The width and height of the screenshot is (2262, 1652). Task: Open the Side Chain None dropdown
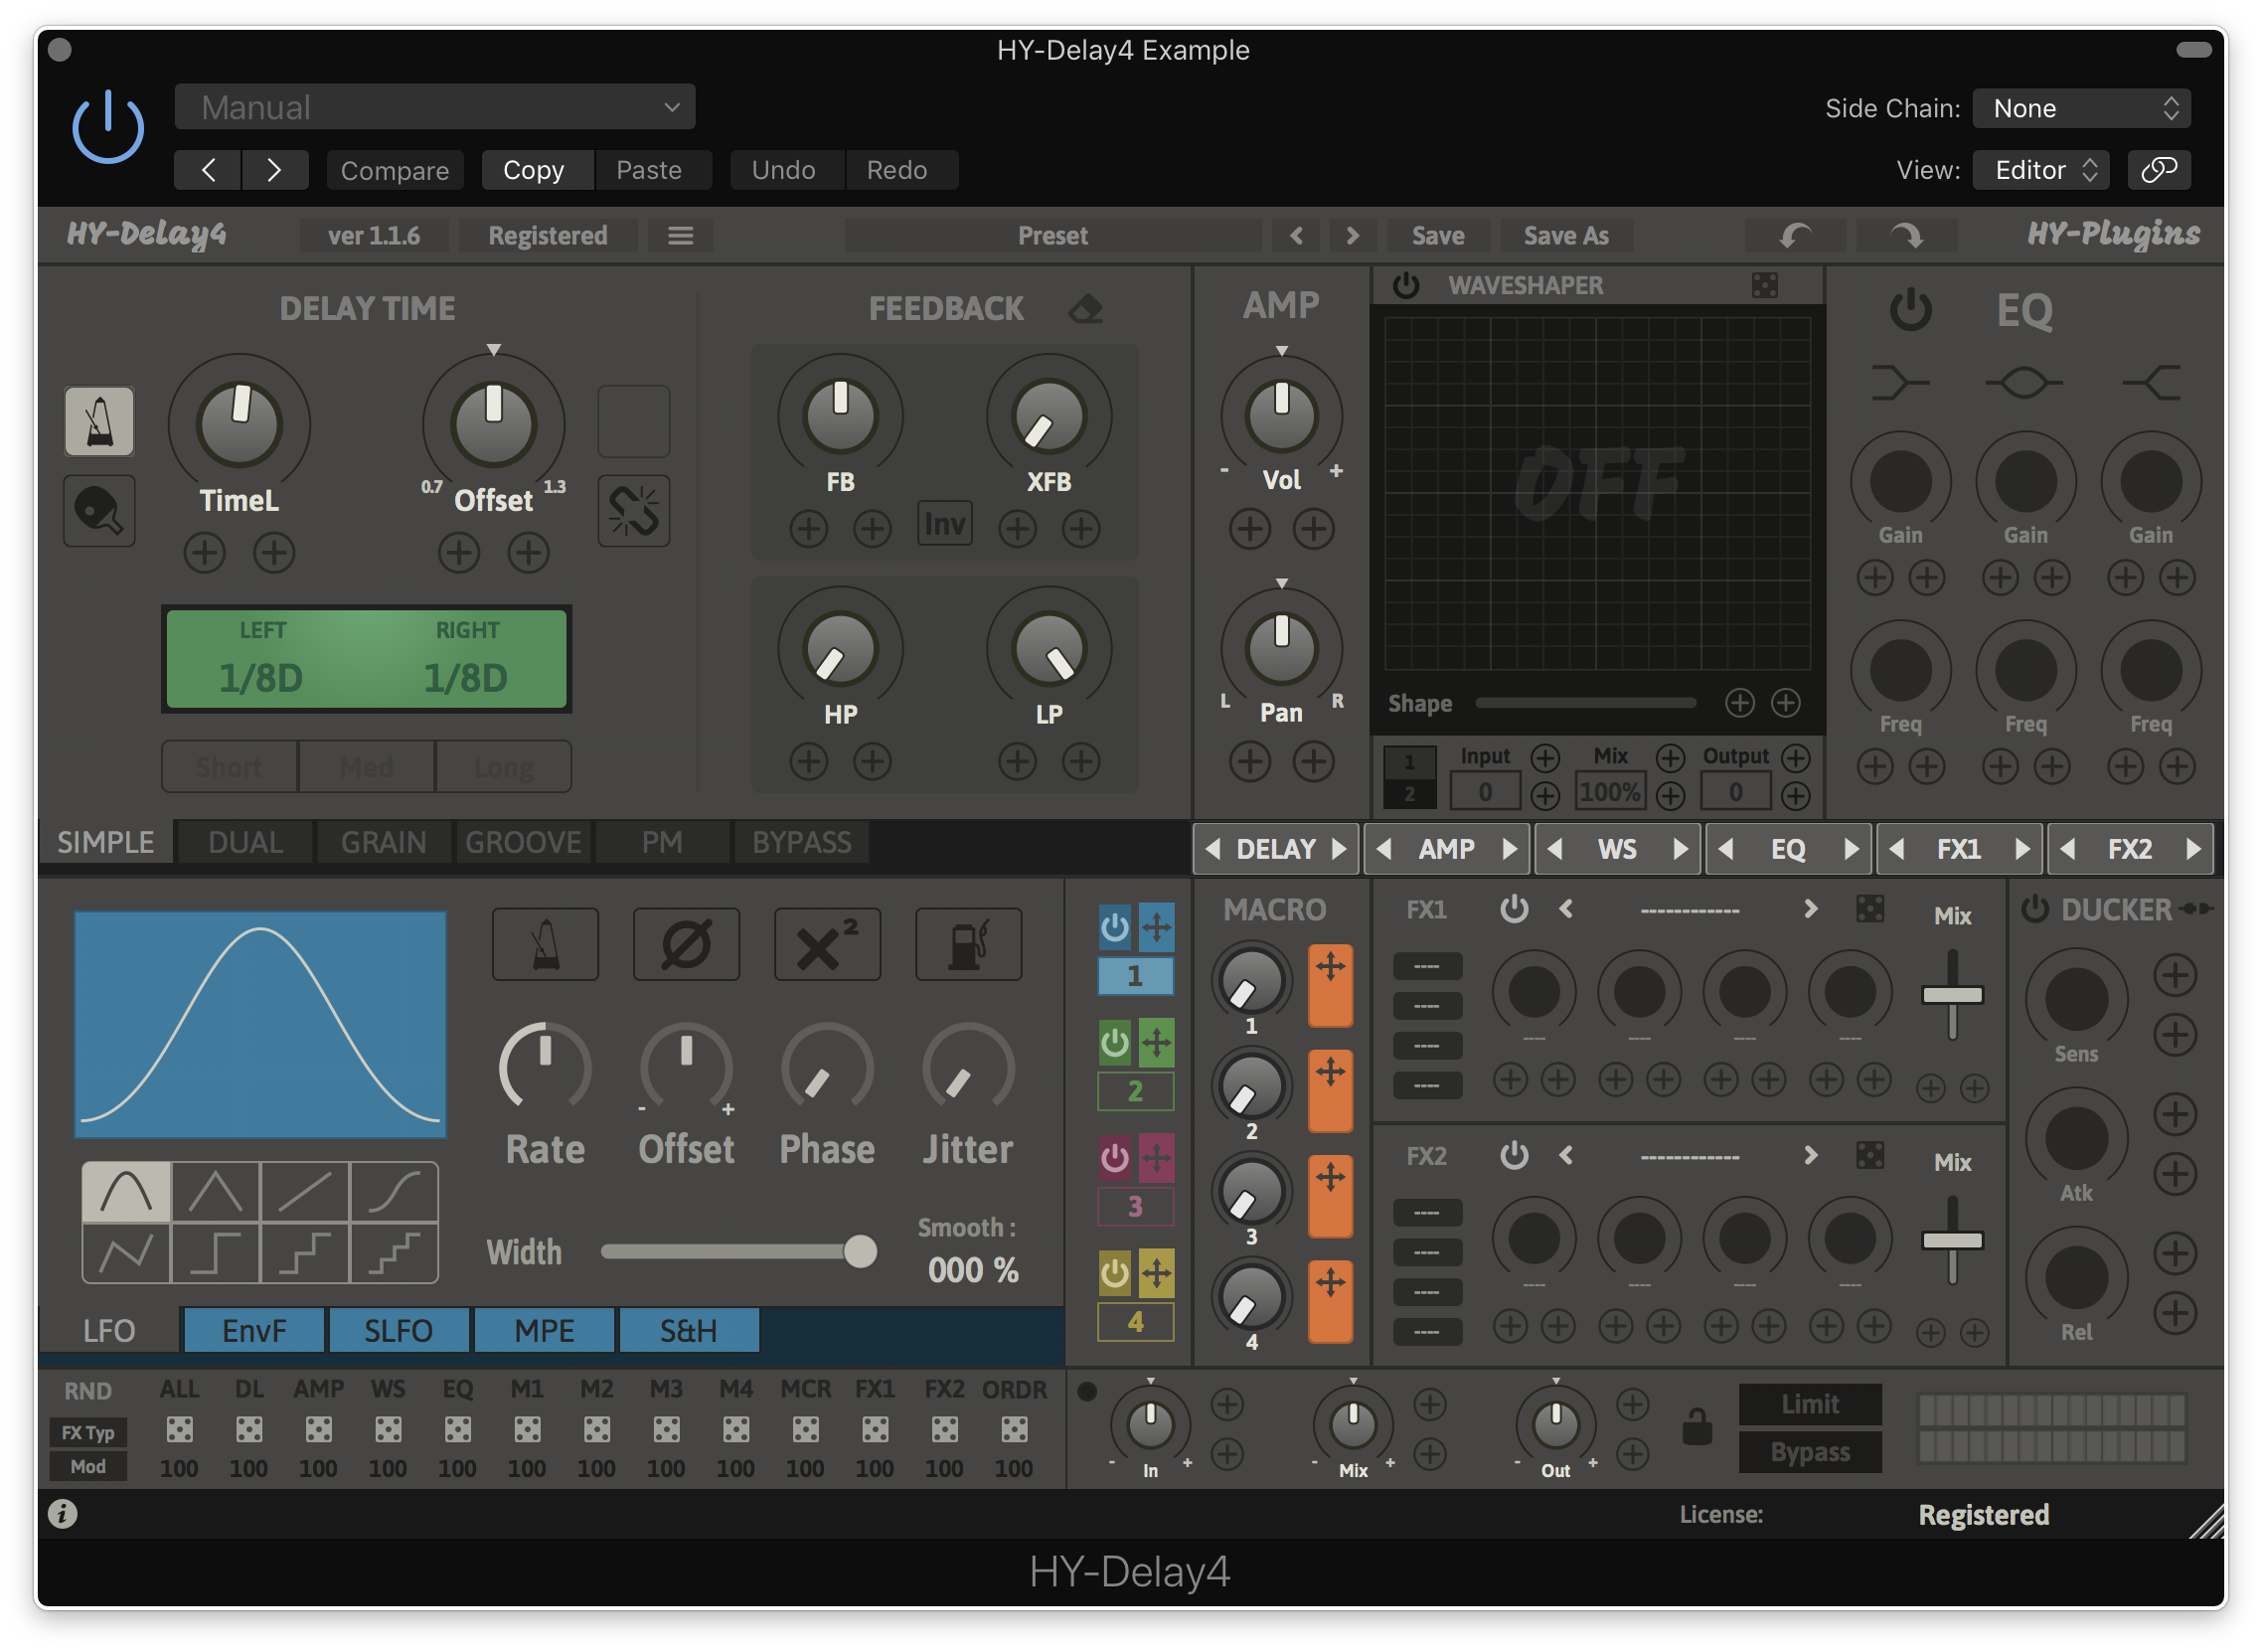point(2082,108)
